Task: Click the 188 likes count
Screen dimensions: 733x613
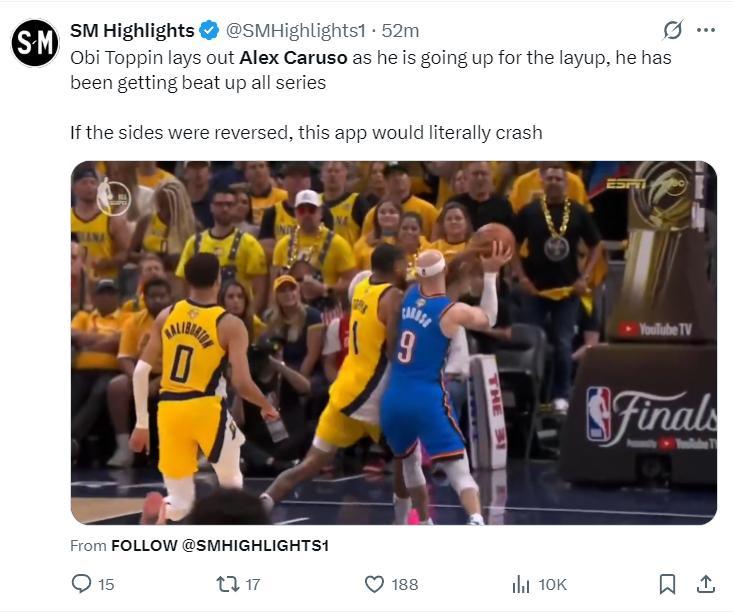Action: click(404, 584)
